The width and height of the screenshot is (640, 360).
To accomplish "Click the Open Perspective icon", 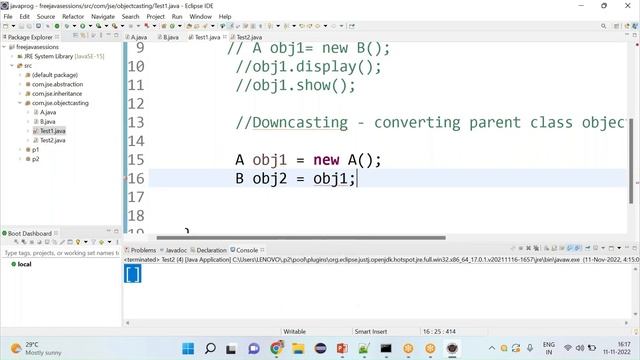I will click(617, 26).
